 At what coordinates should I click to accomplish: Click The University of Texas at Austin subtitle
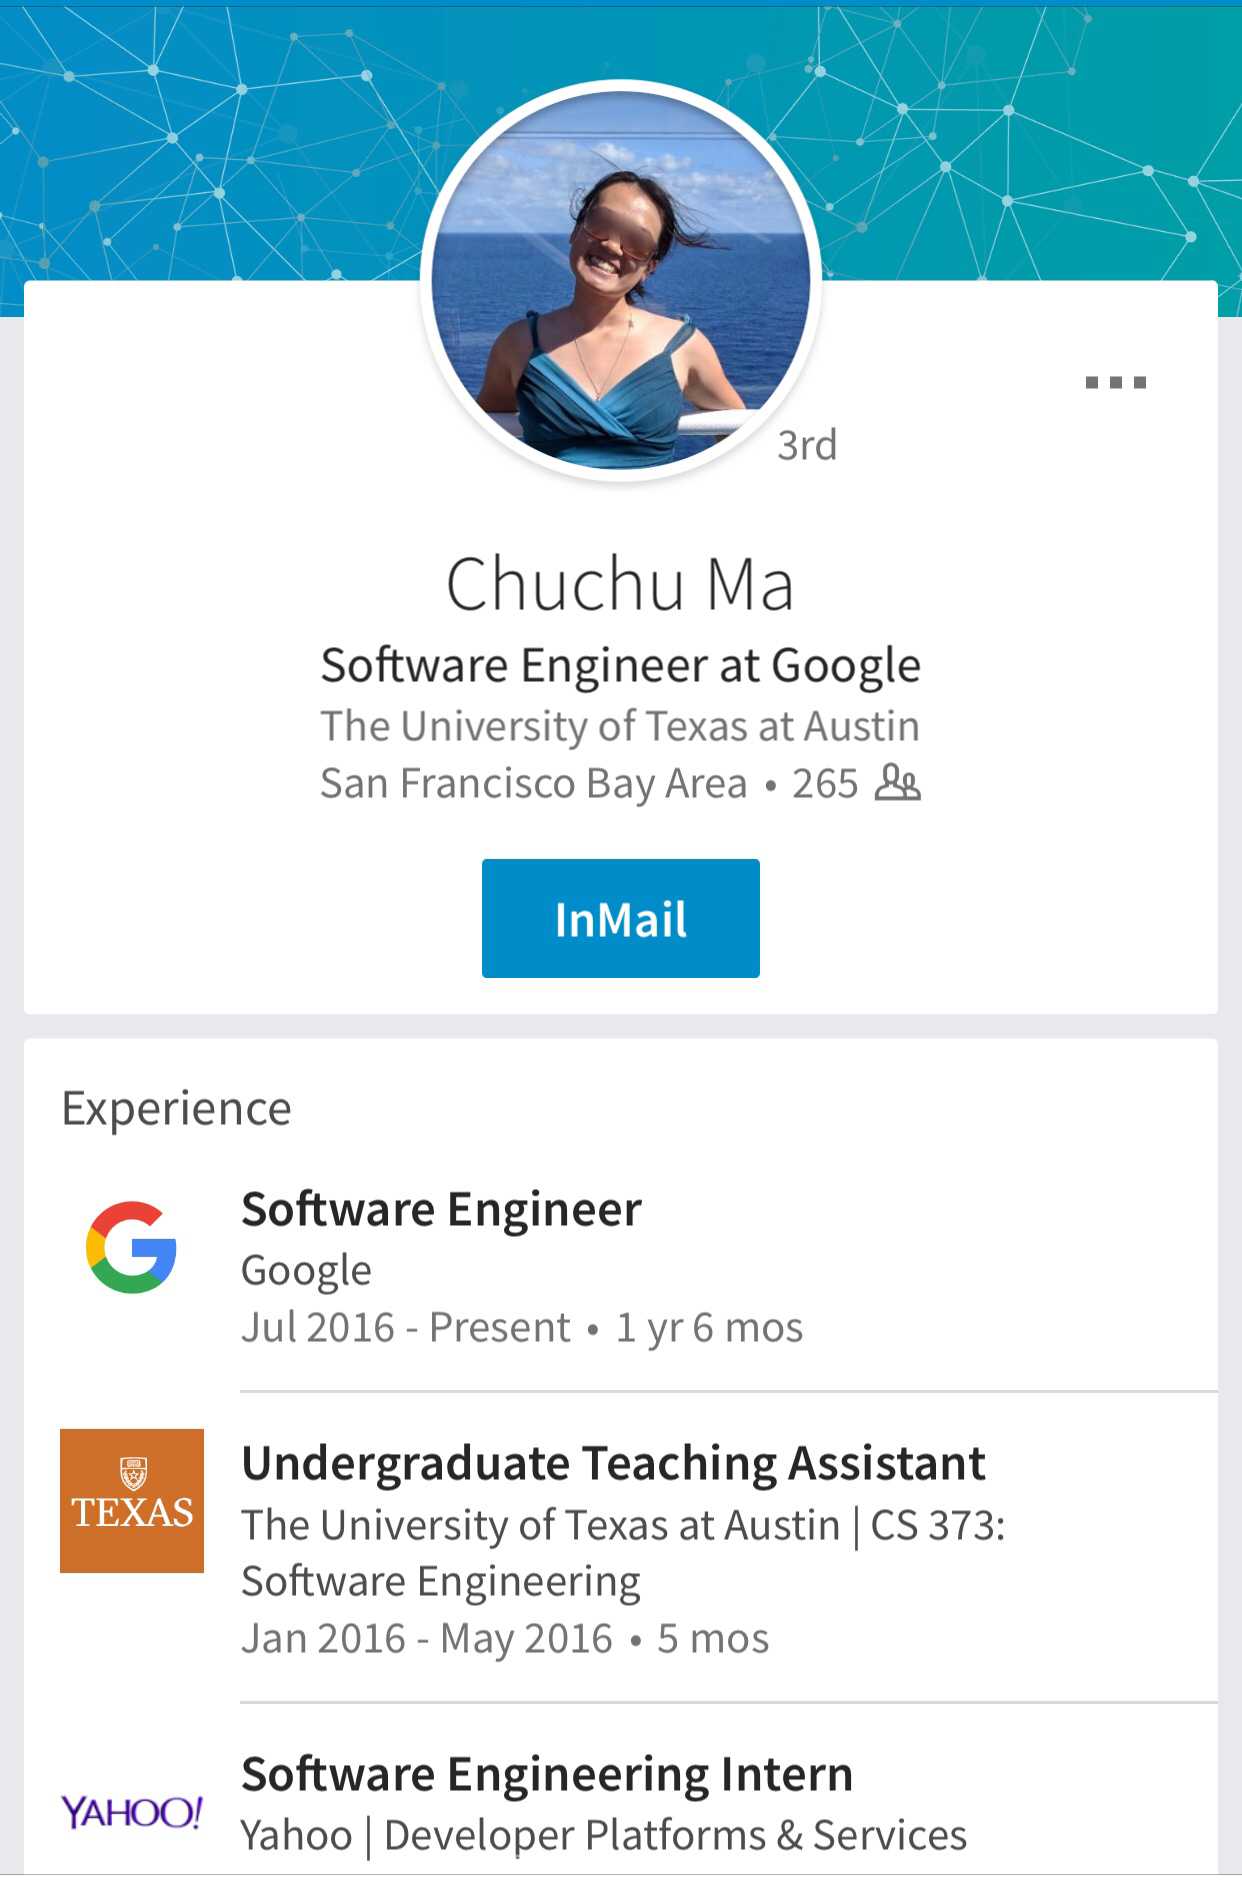tap(620, 726)
